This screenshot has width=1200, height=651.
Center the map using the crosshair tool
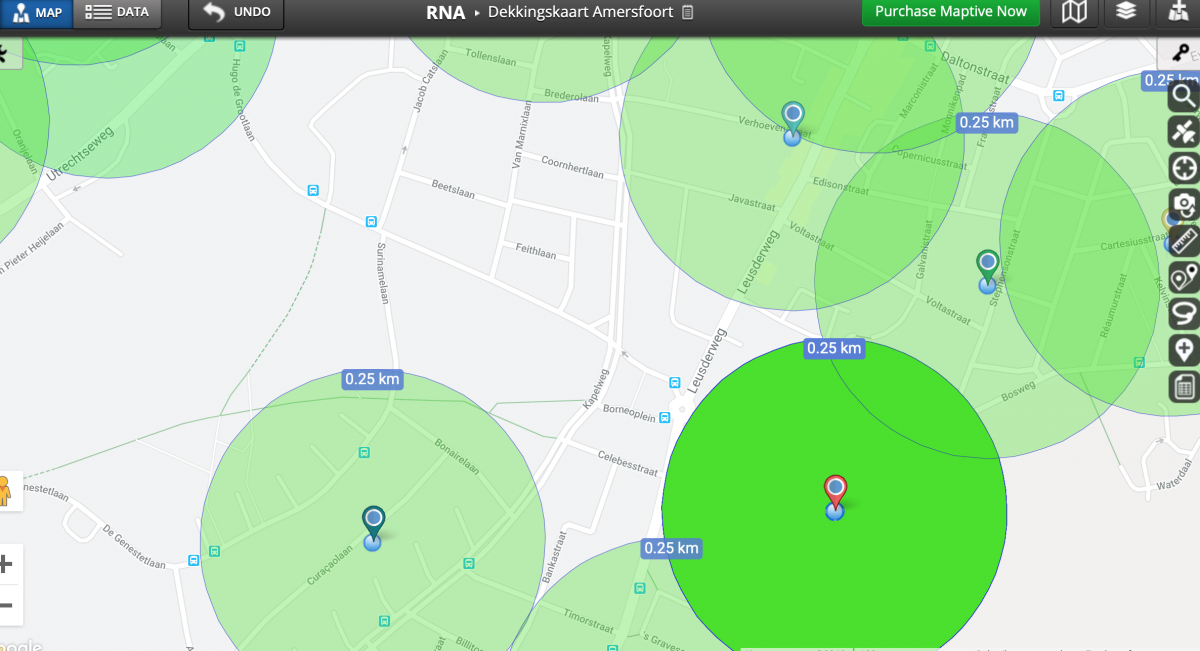pyautogui.click(x=1183, y=167)
